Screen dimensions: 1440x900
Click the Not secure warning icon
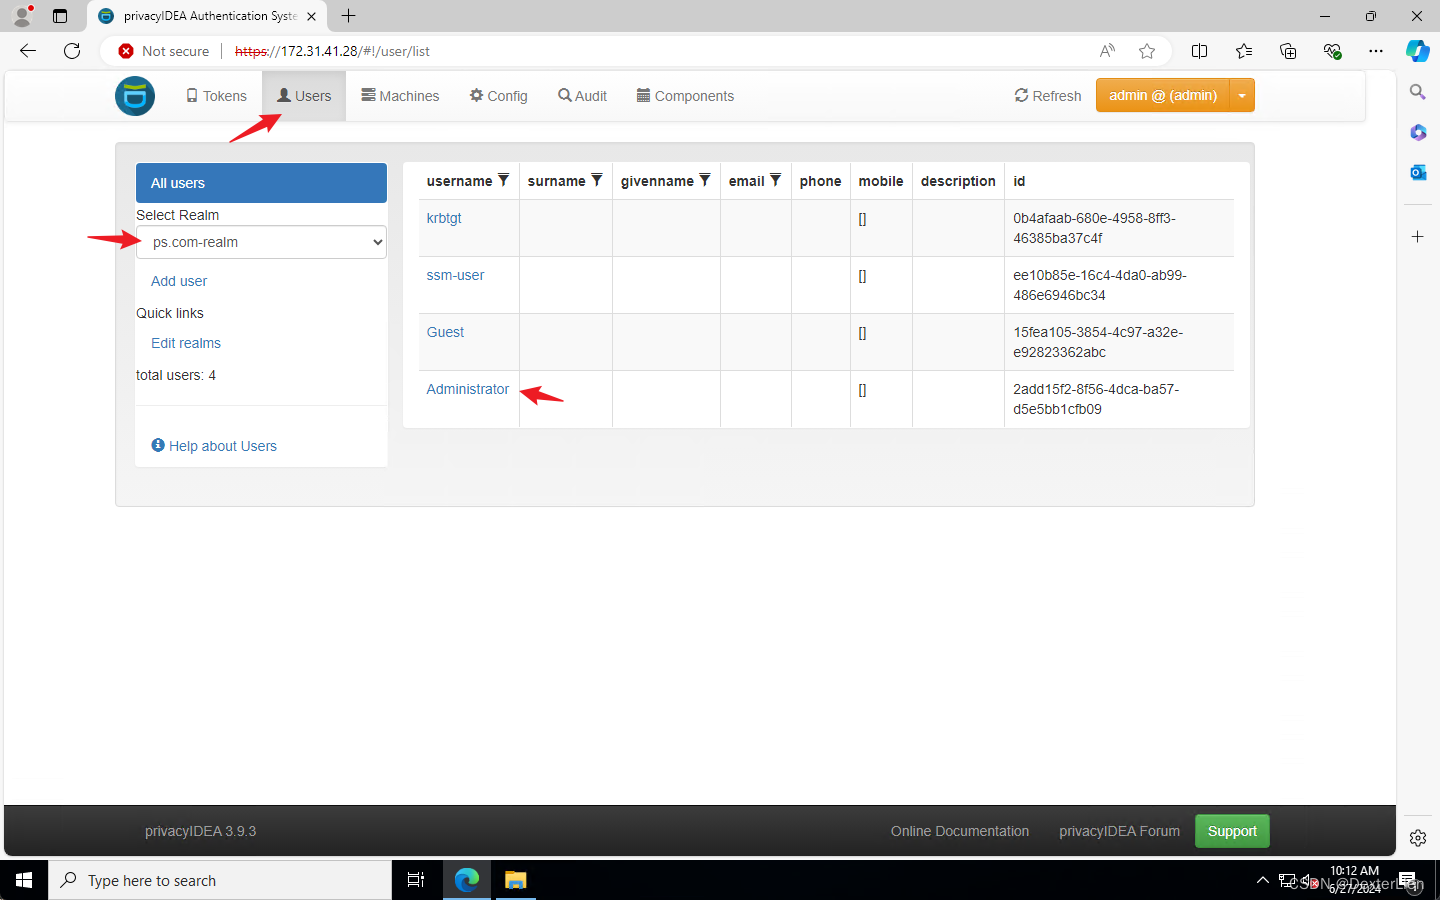tap(126, 51)
